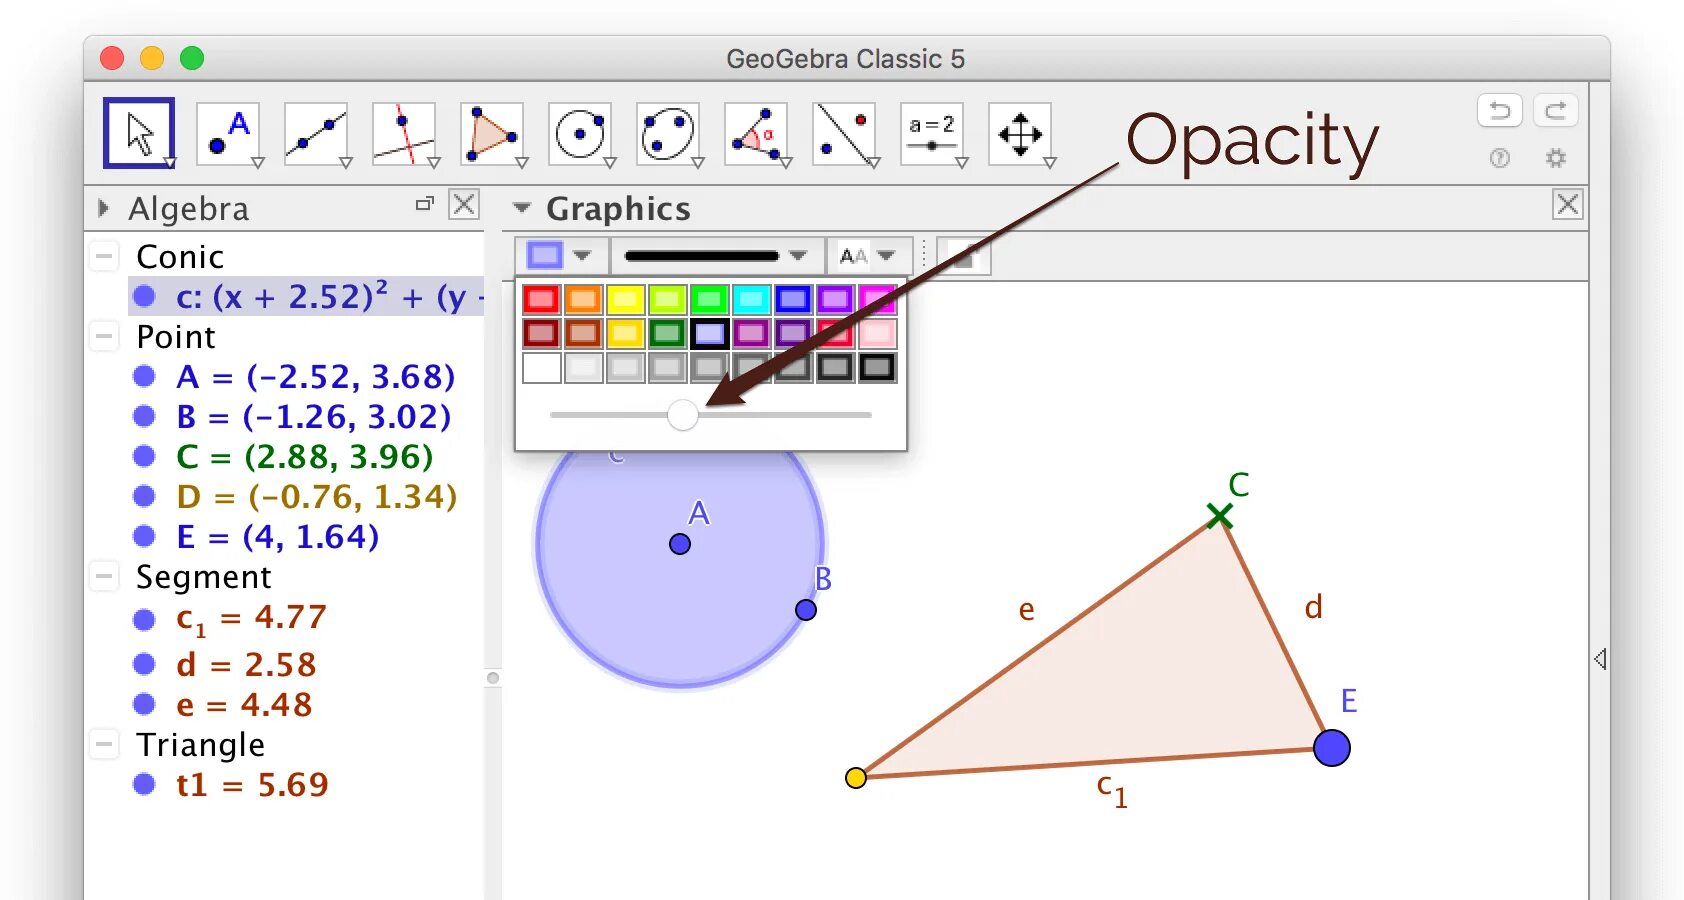
Task: Select the Circle with Center tool
Action: [x=581, y=132]
